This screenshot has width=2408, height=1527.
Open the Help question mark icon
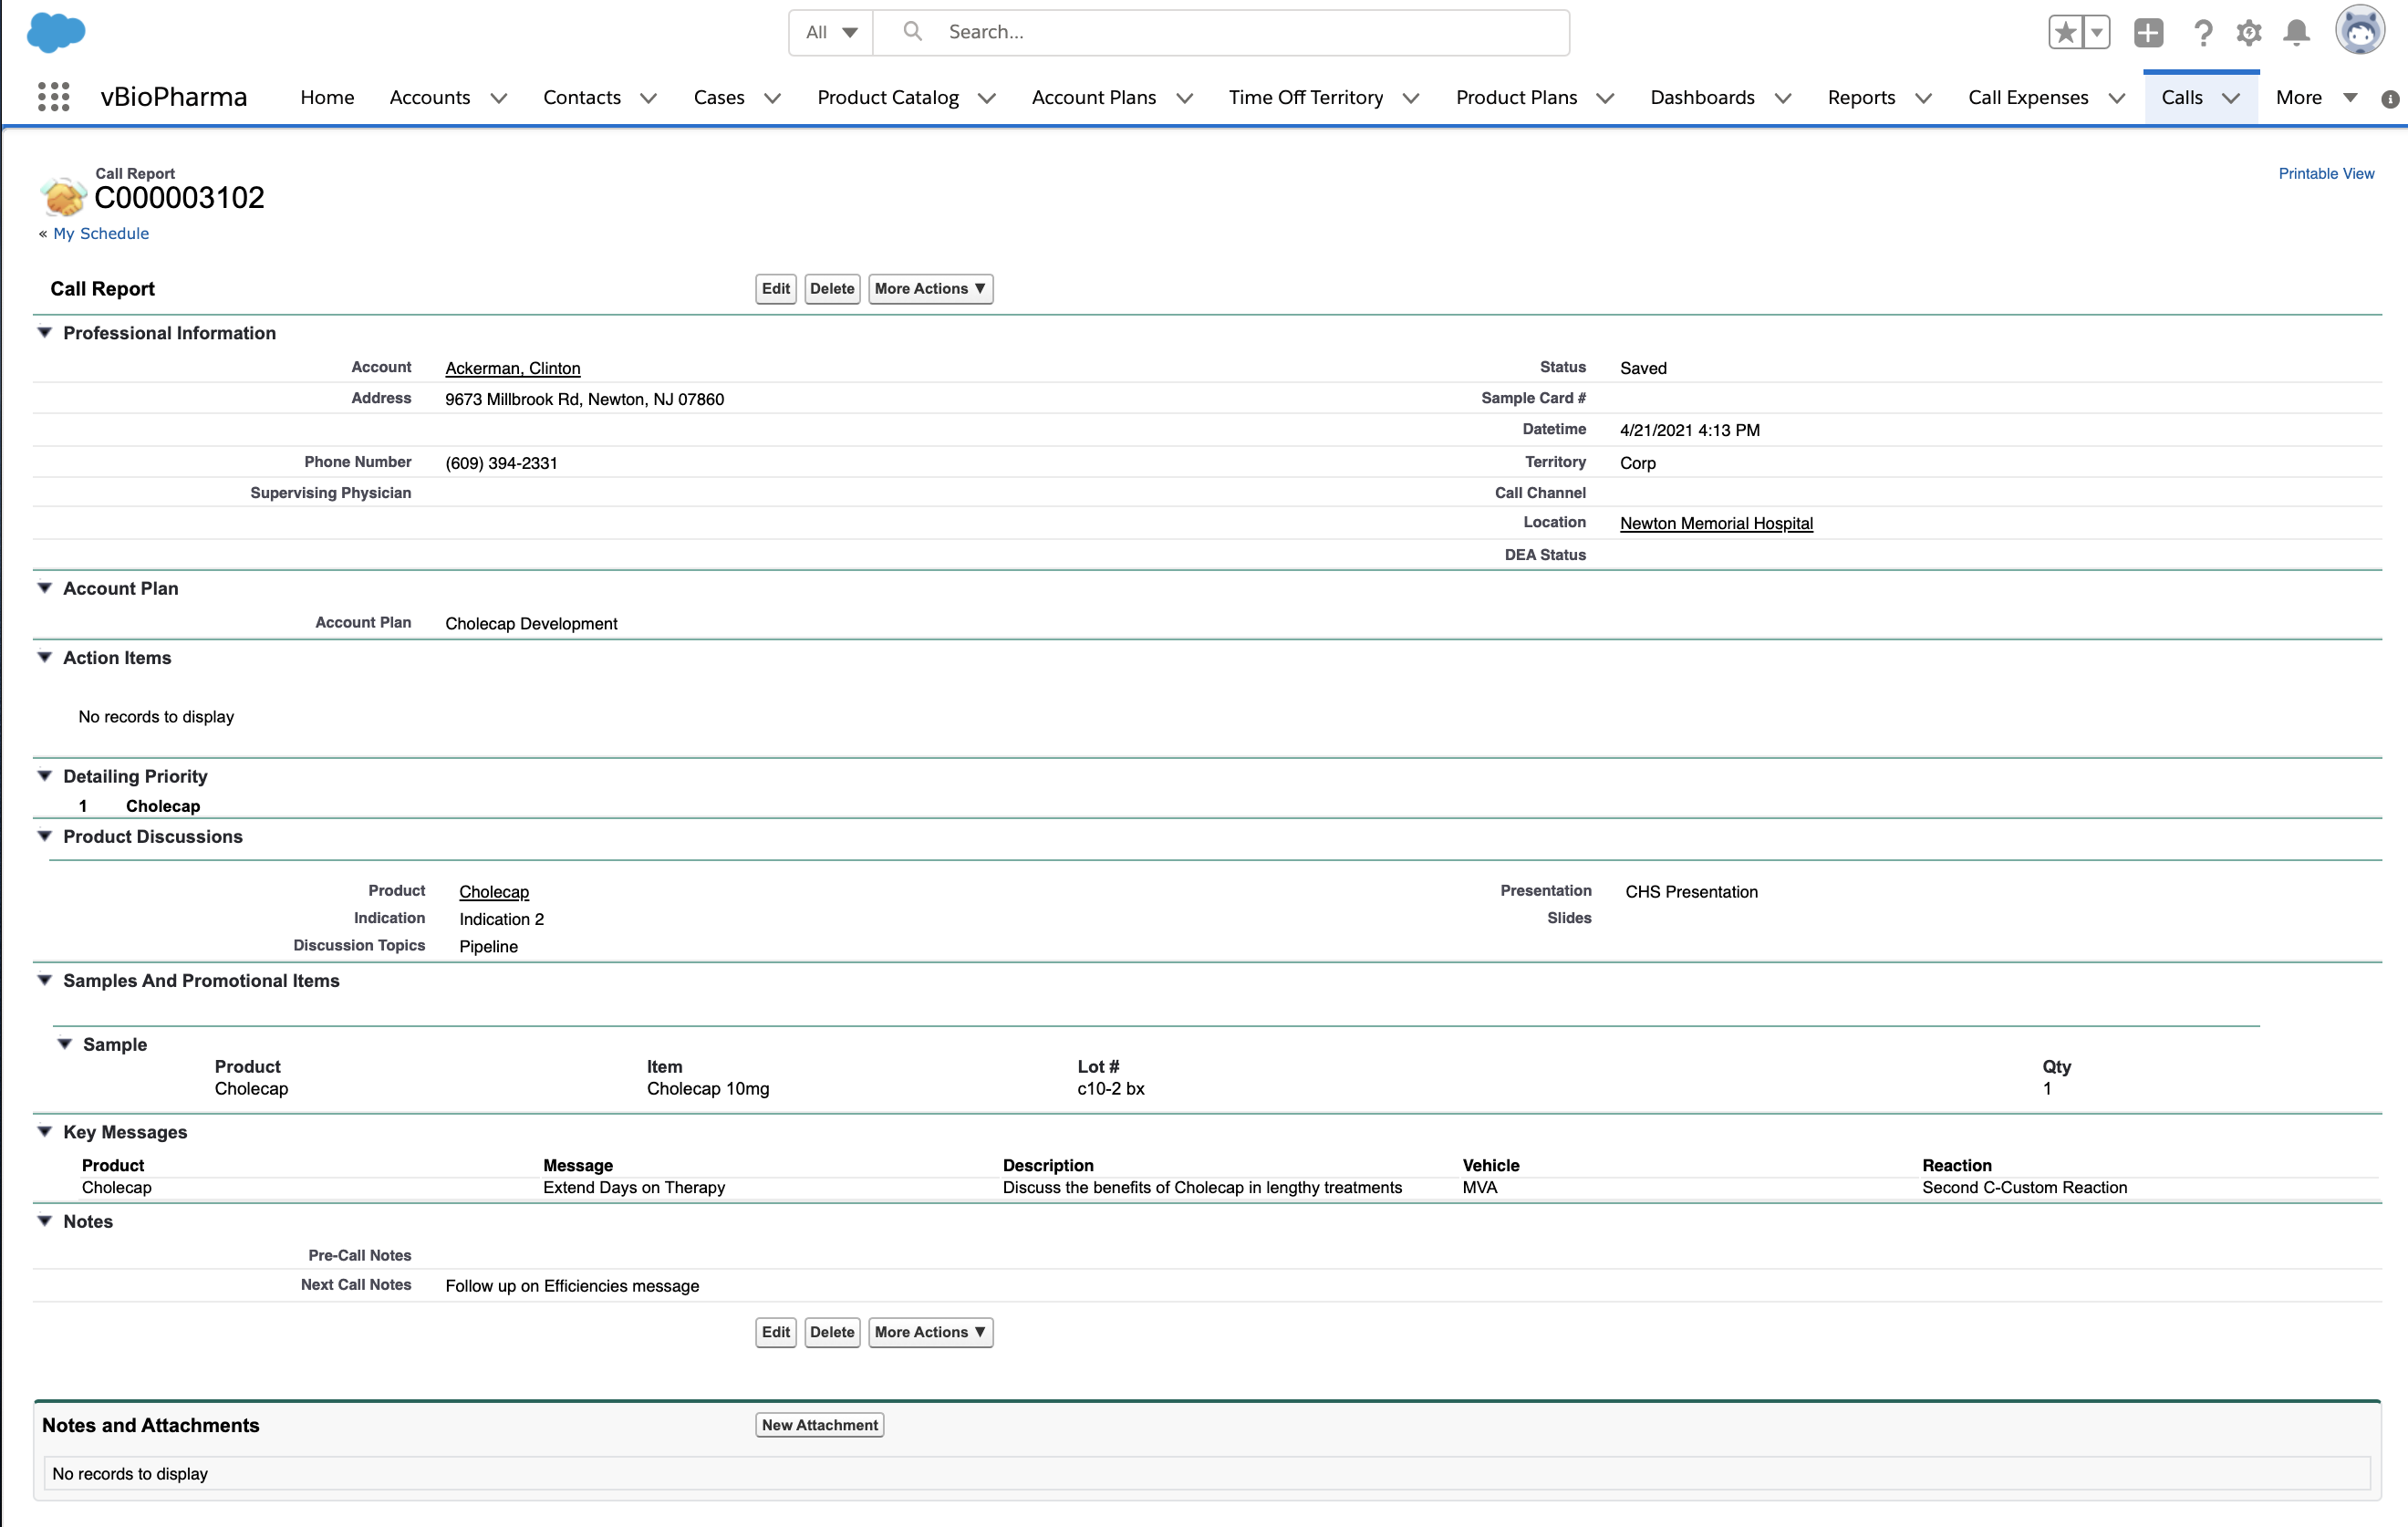coord(2203,33)
